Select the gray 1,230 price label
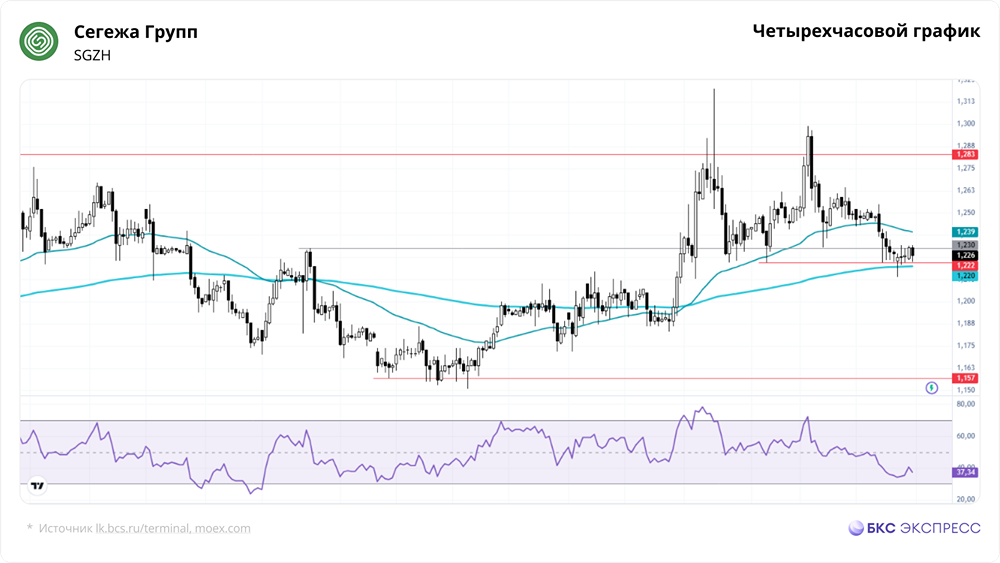 coord(965,245)
